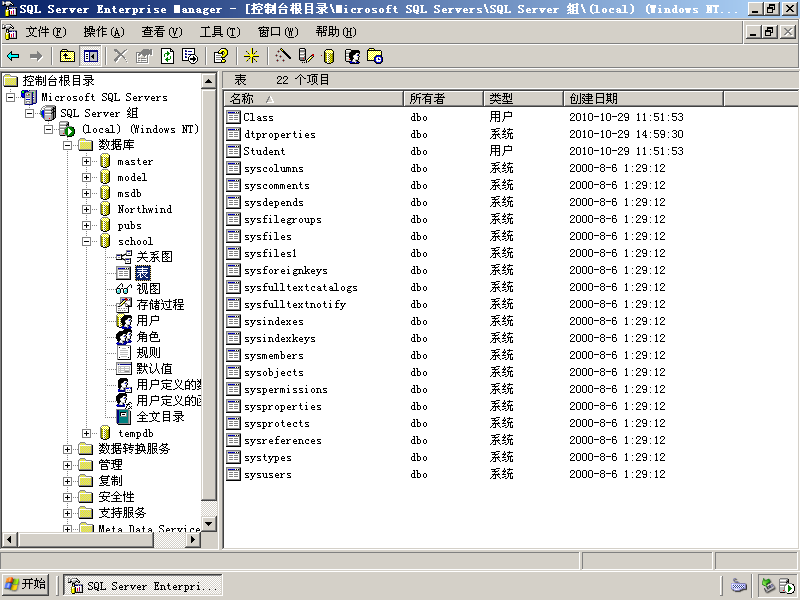
Task: Select the 表 tables tree node
Action: pos(142,273)
